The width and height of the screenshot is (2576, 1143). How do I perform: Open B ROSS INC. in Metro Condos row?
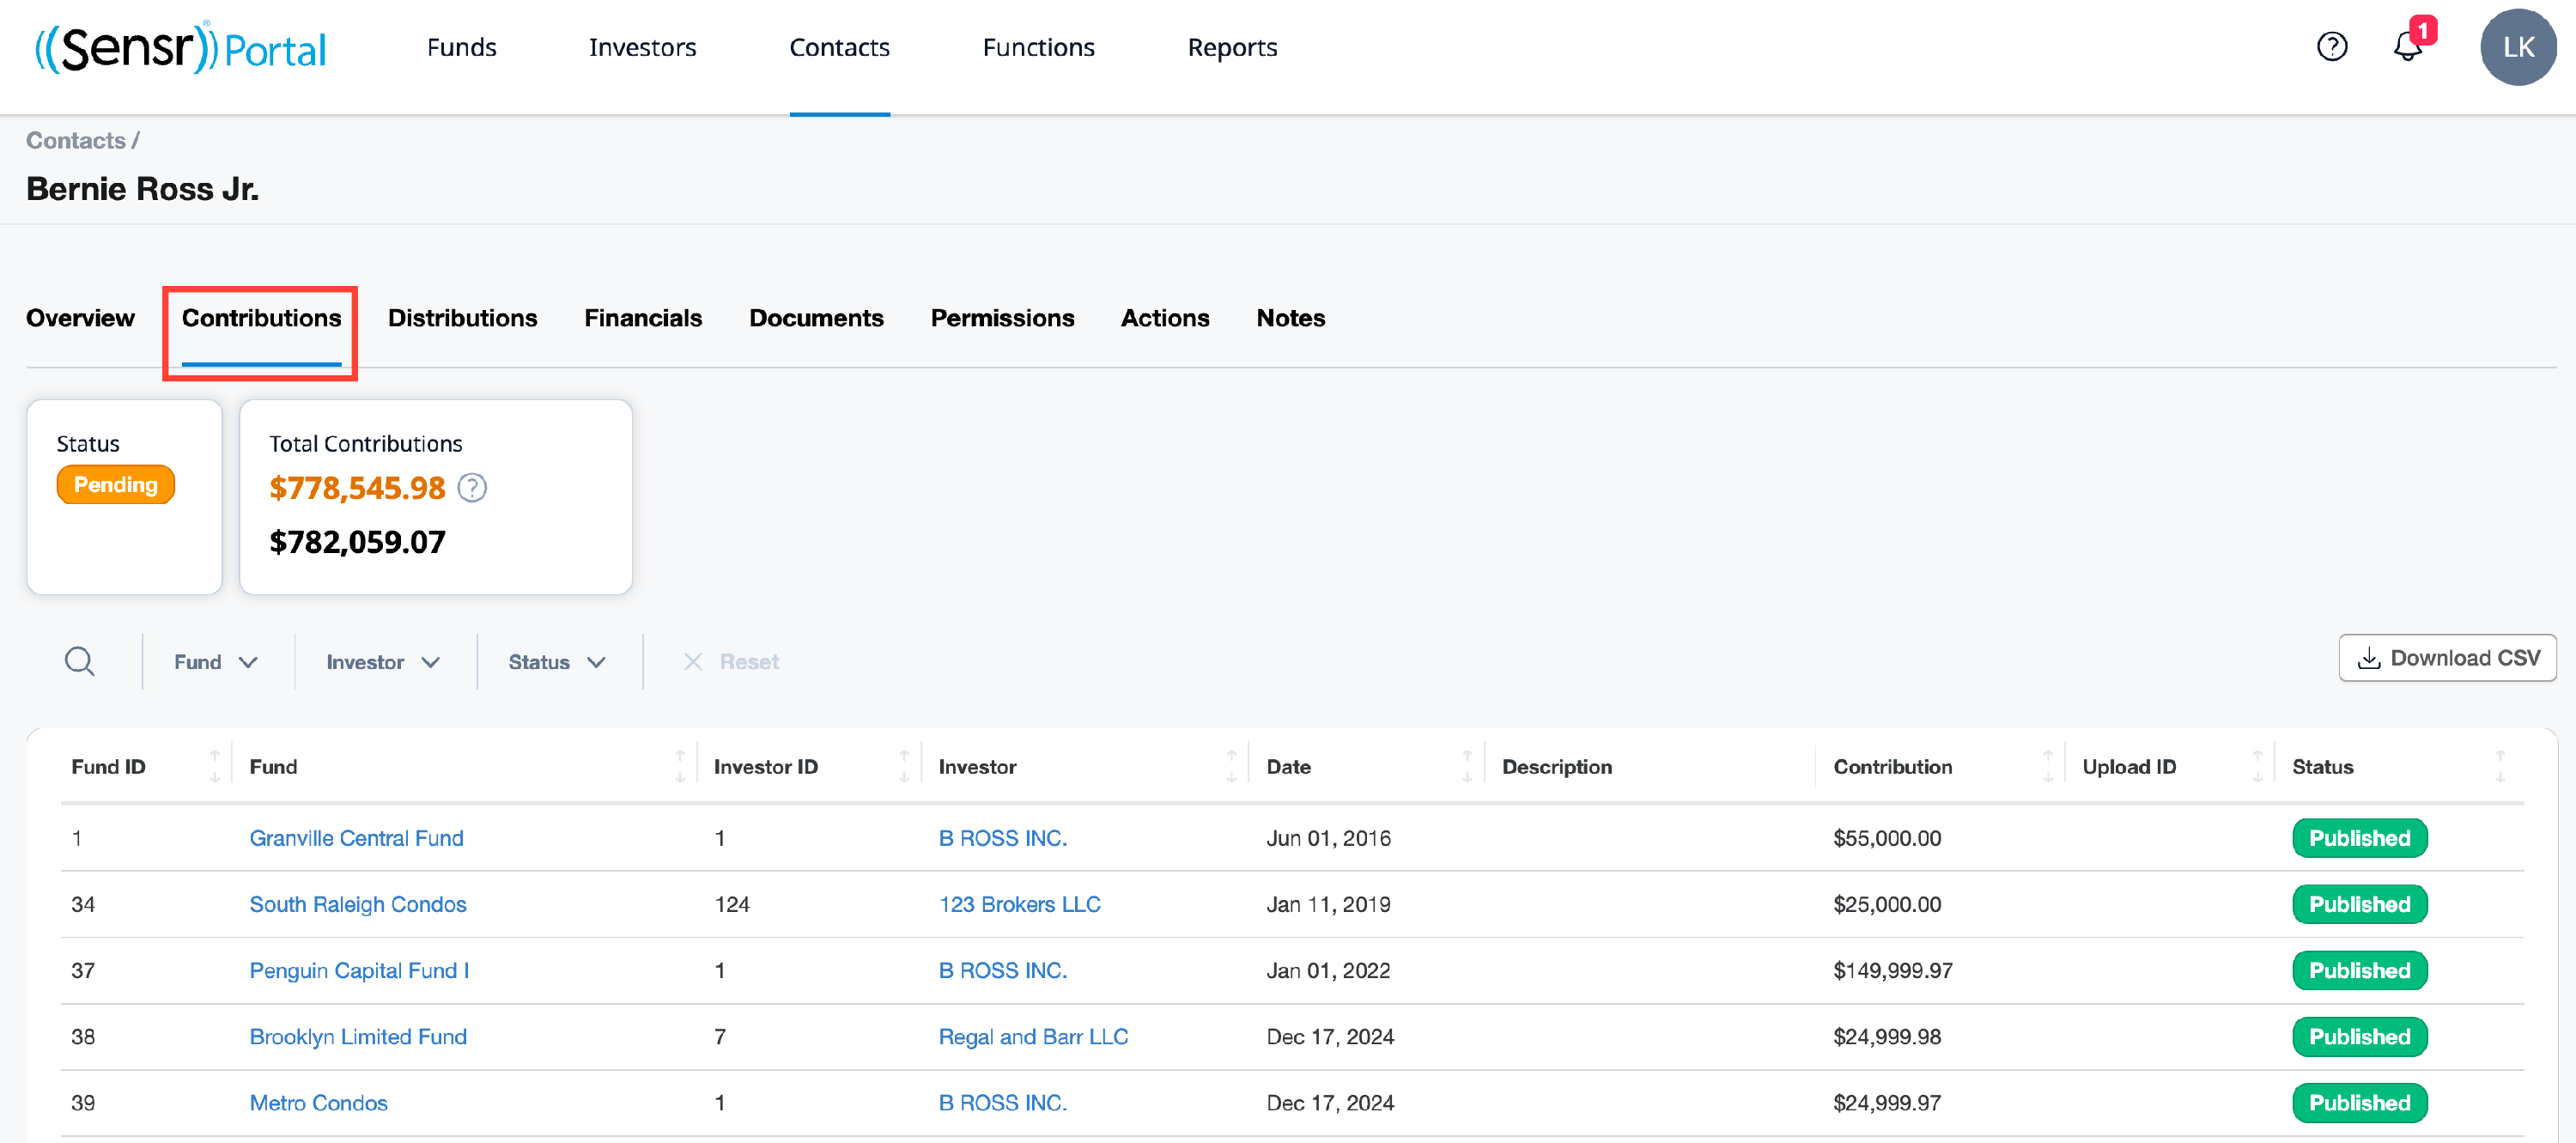click(x=1003, y=1102)
